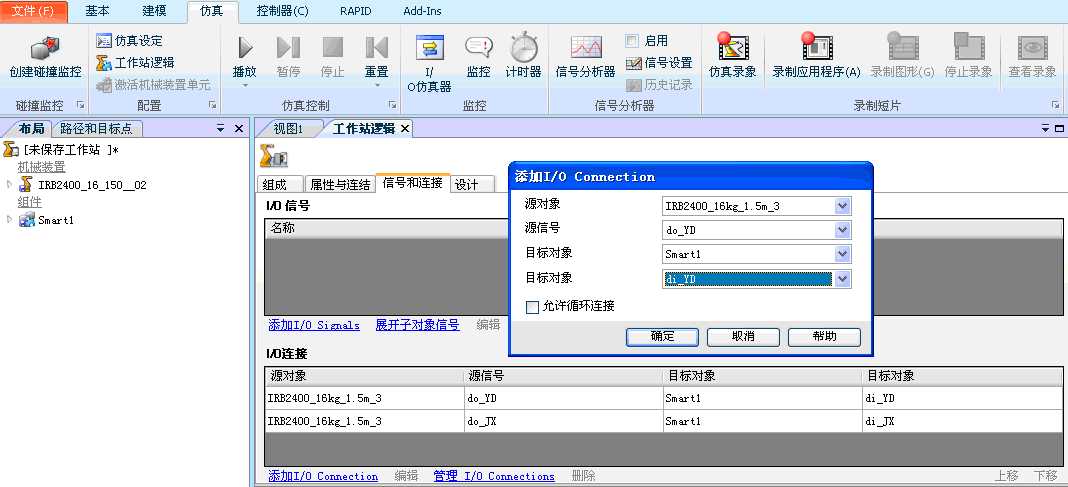
Task: Open 信号设置 in signal analyzer group
Action: click(x=659, y=63)
